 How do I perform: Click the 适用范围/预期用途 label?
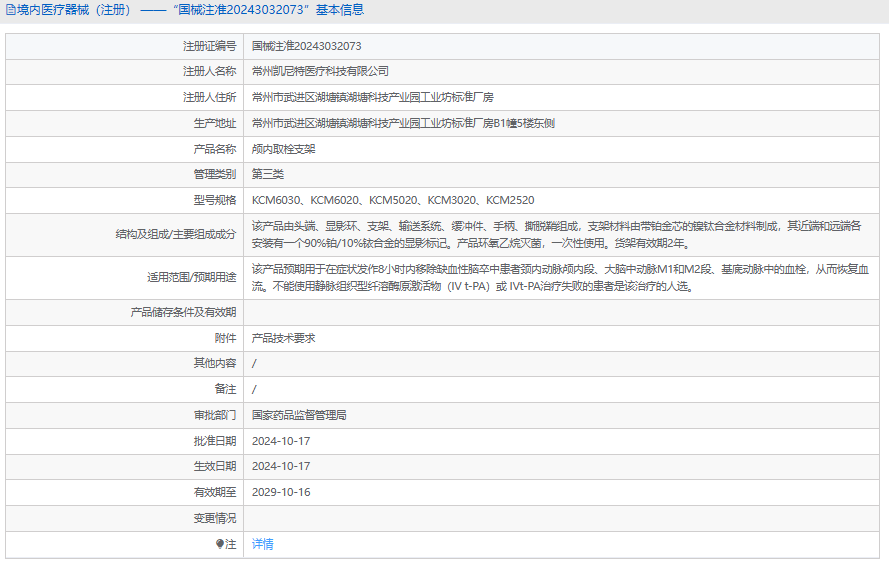(192, 278)
